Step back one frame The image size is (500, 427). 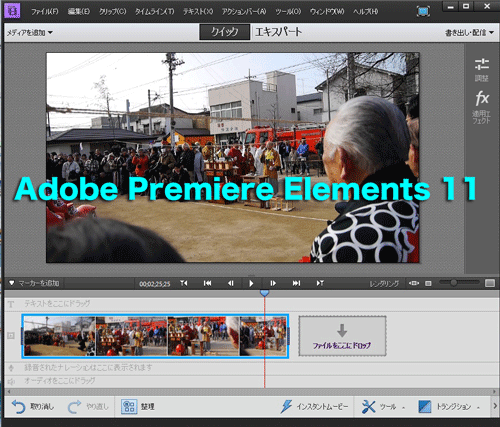coord(230,283)
